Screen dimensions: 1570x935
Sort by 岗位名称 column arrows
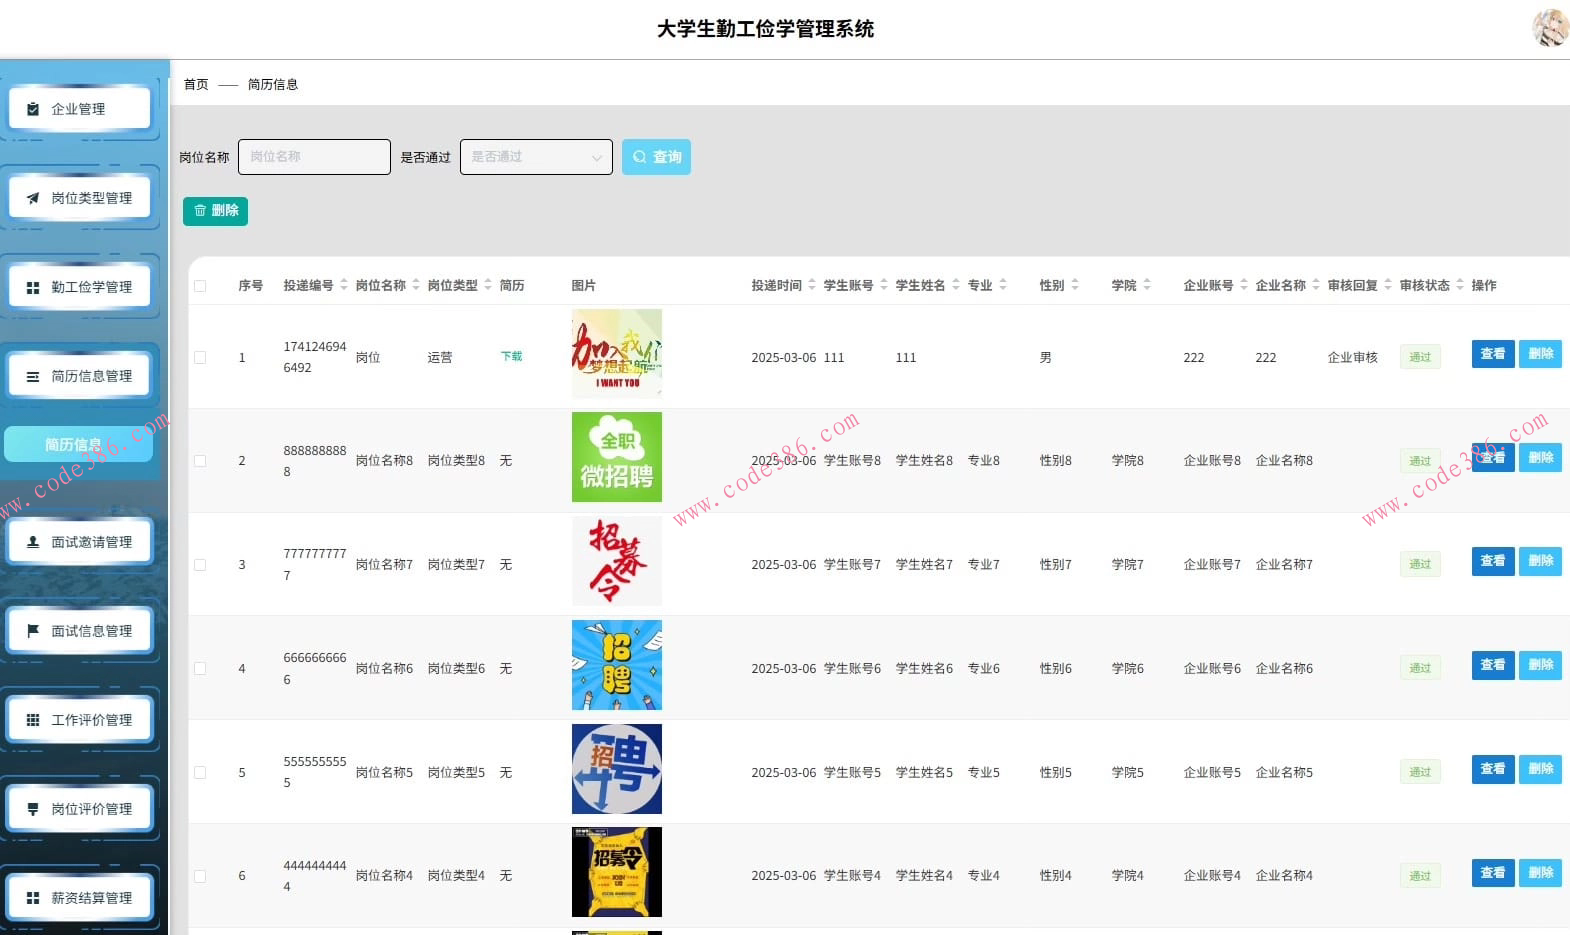pyautogui.click(x=416, y=285)
